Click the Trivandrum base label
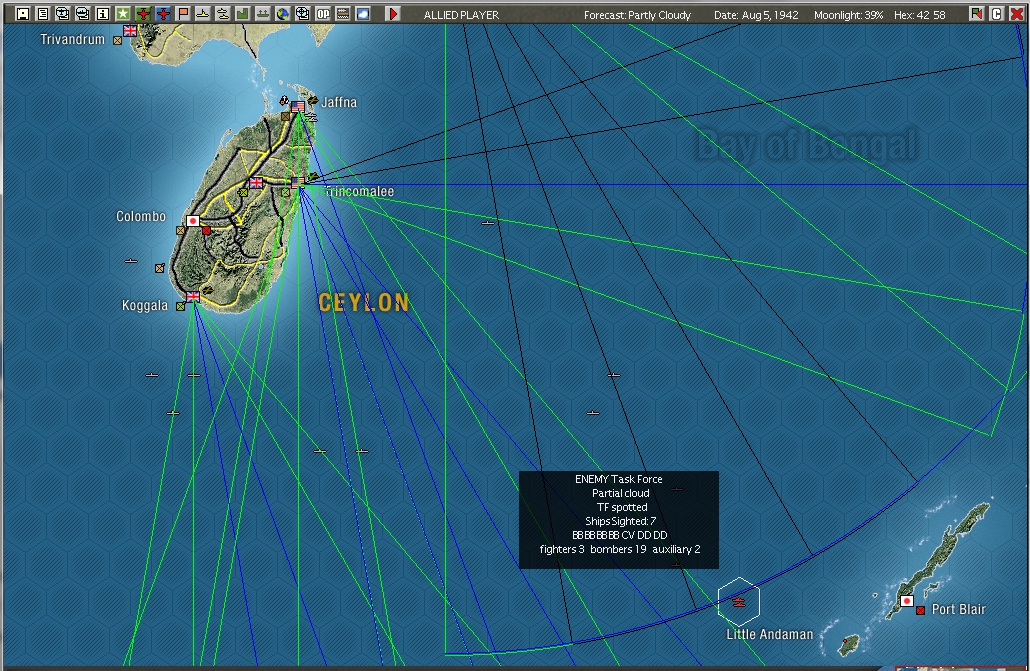This screenshot has width=1030, height=671. coord(72,39)
